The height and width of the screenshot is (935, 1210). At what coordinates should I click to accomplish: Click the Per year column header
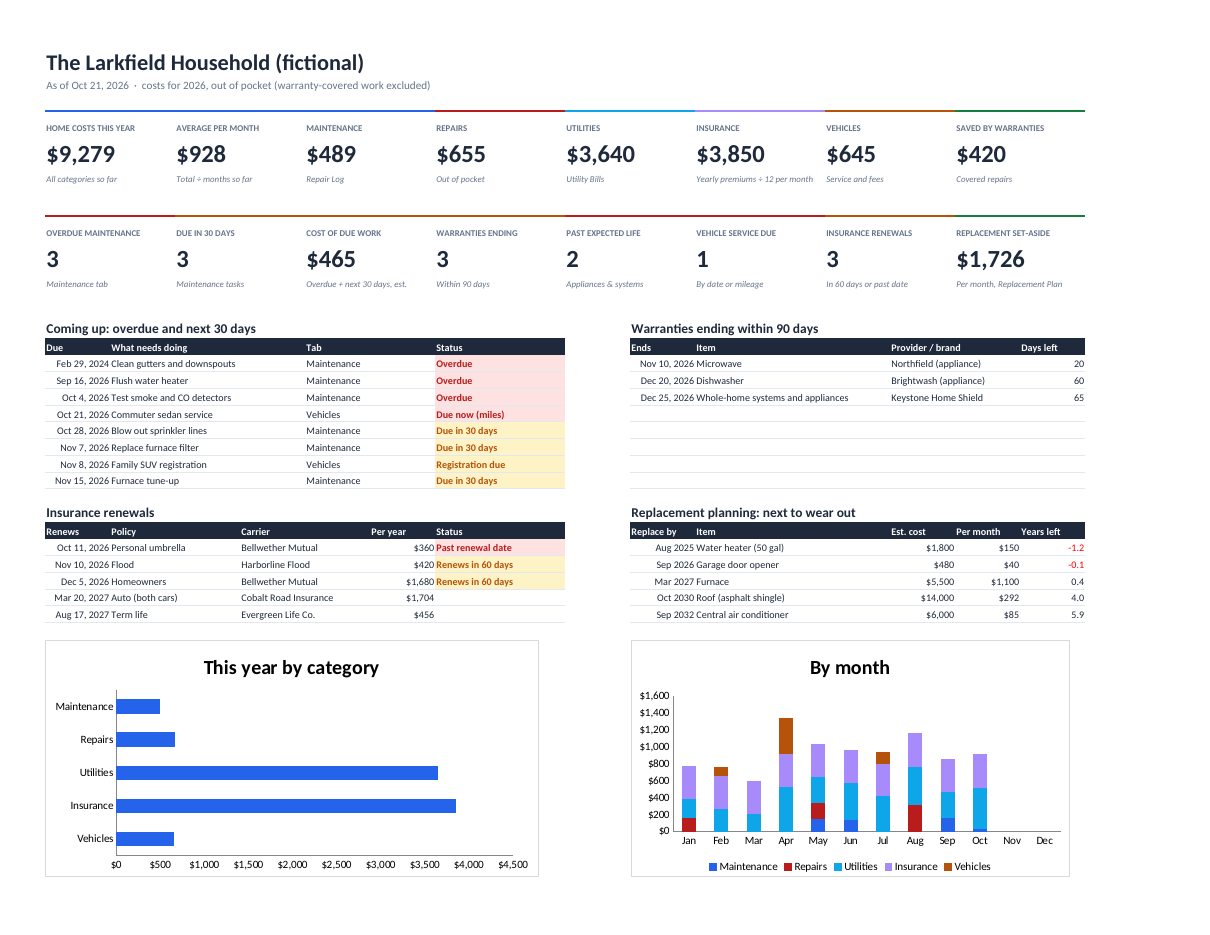(x=388, y=532)
